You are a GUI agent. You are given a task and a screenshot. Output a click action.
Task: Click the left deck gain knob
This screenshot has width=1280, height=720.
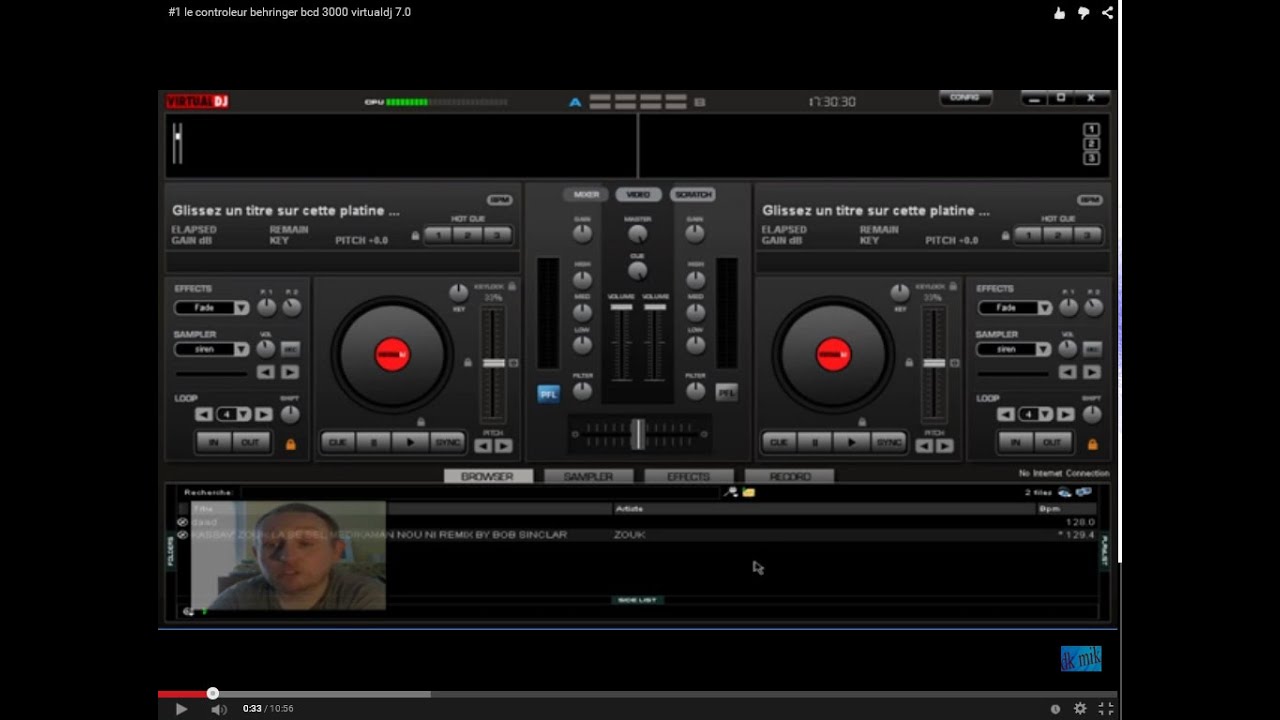pyautogui.click(x=582, y=234)
